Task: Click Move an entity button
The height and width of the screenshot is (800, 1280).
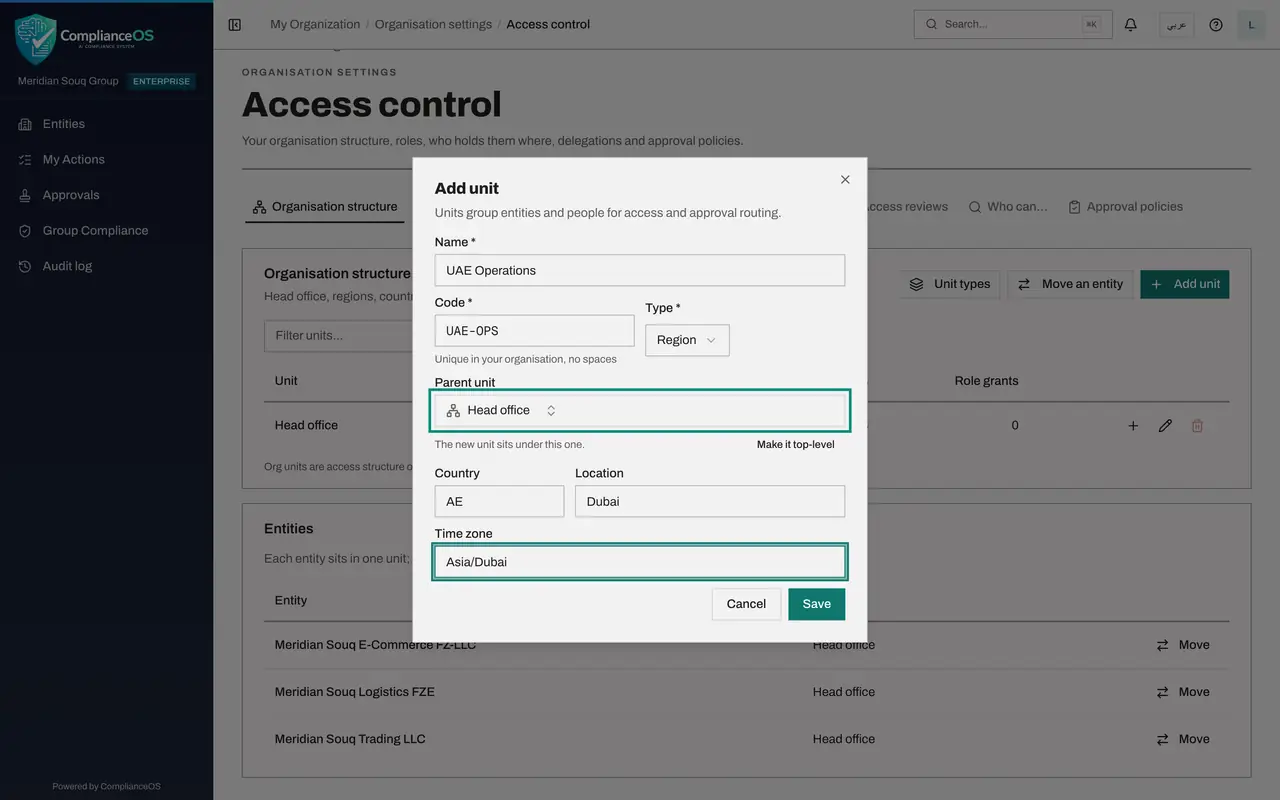Action: [1070, 284]
